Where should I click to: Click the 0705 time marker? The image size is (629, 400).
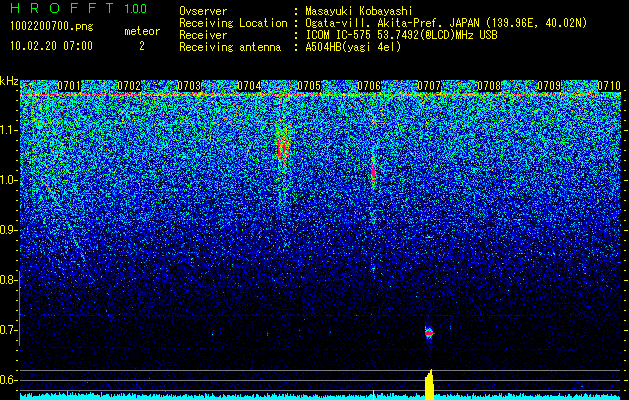point(309,86)
